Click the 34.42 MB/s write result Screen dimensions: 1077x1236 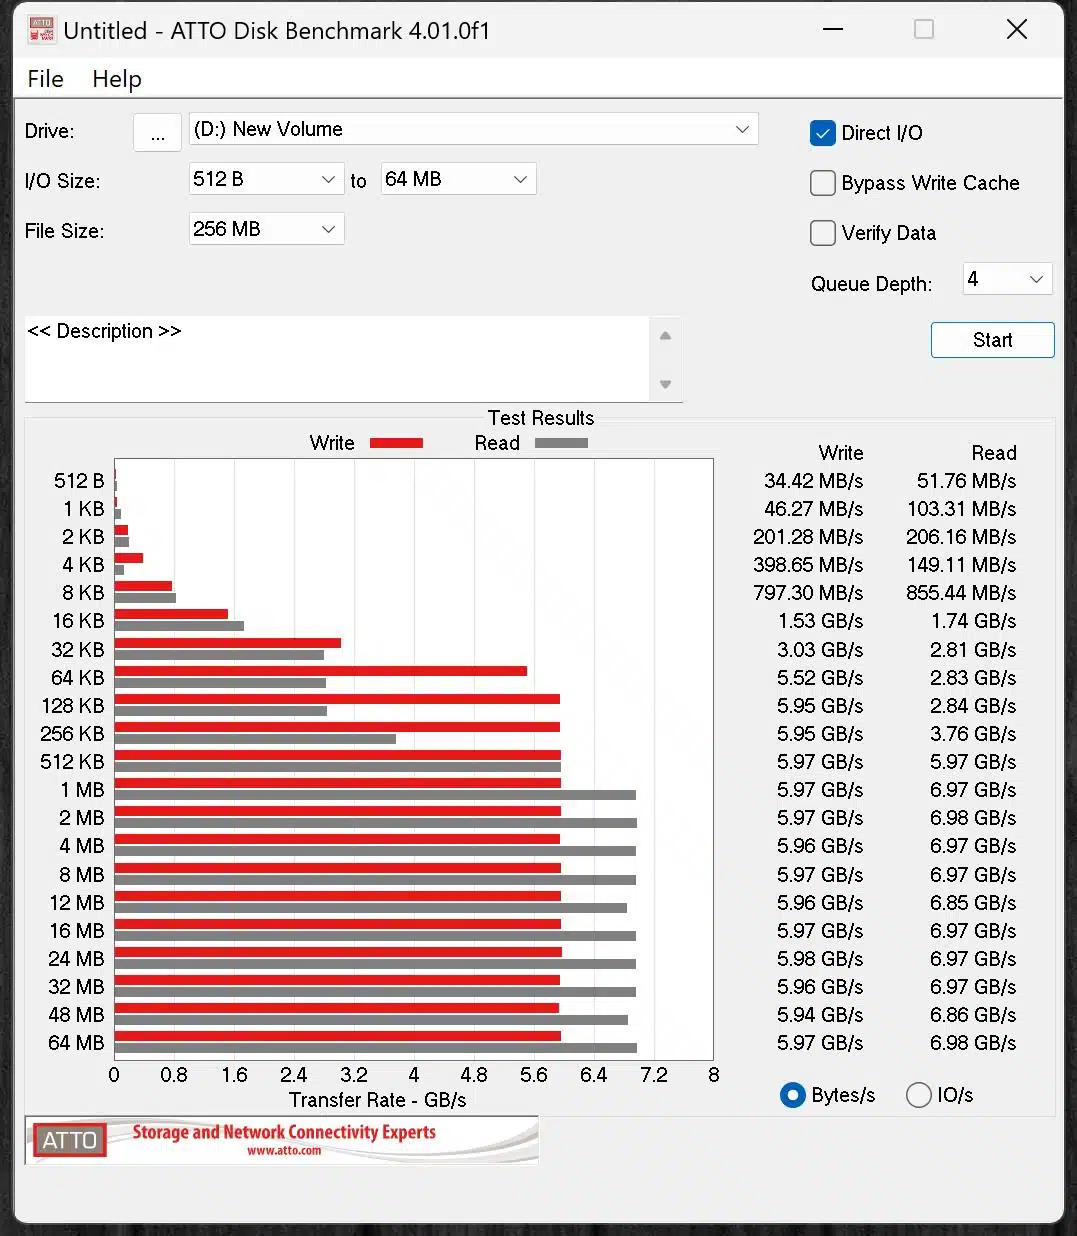click(x=813, y=481)
